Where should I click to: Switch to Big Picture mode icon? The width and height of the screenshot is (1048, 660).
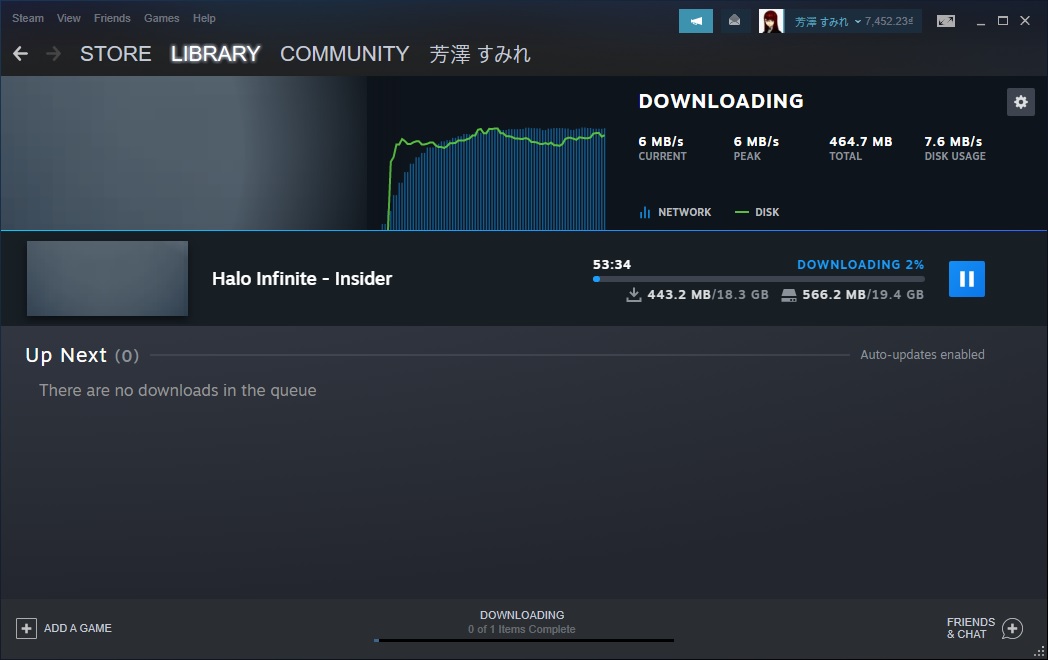click(946, 21)
